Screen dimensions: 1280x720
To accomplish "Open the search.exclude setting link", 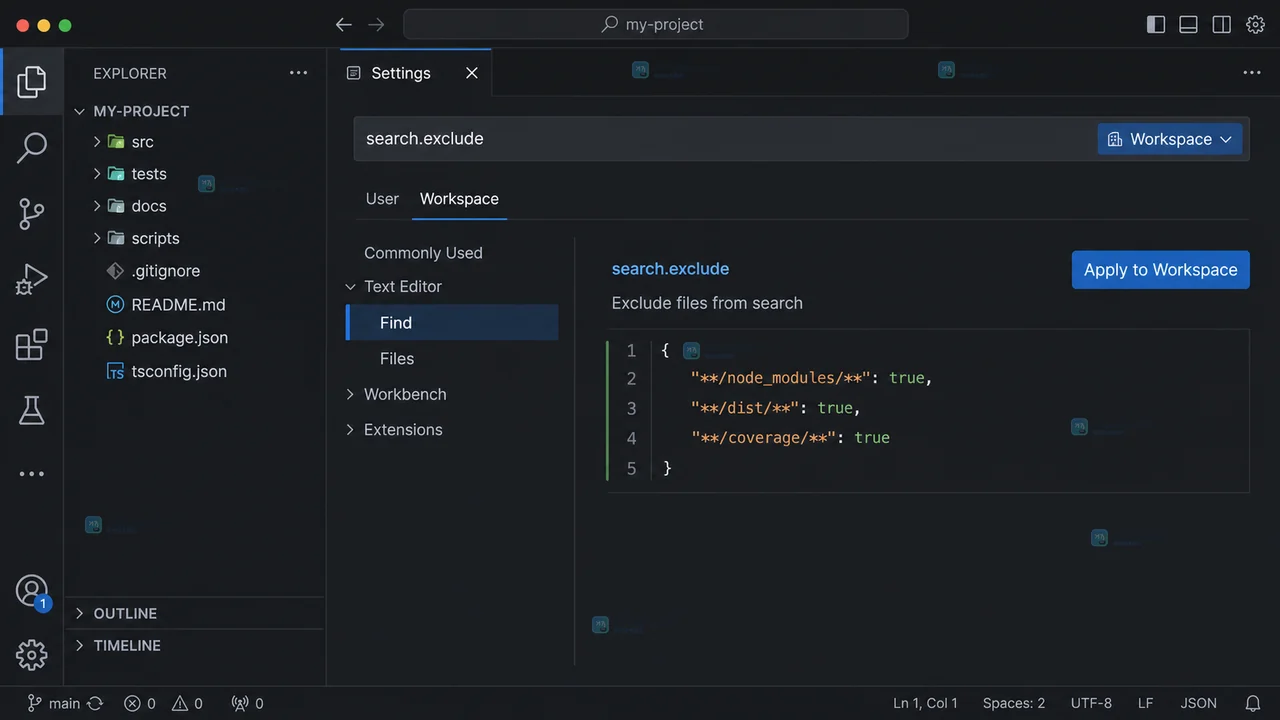I will click(x=670, y=269).
